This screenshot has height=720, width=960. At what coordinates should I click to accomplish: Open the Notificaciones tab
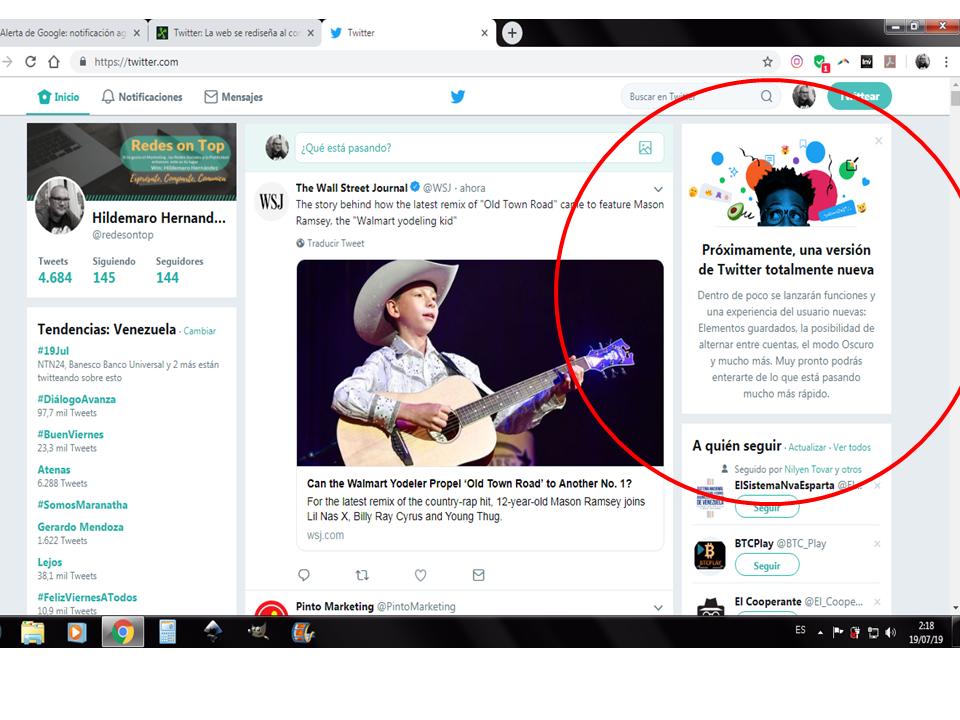coord(141,97)
